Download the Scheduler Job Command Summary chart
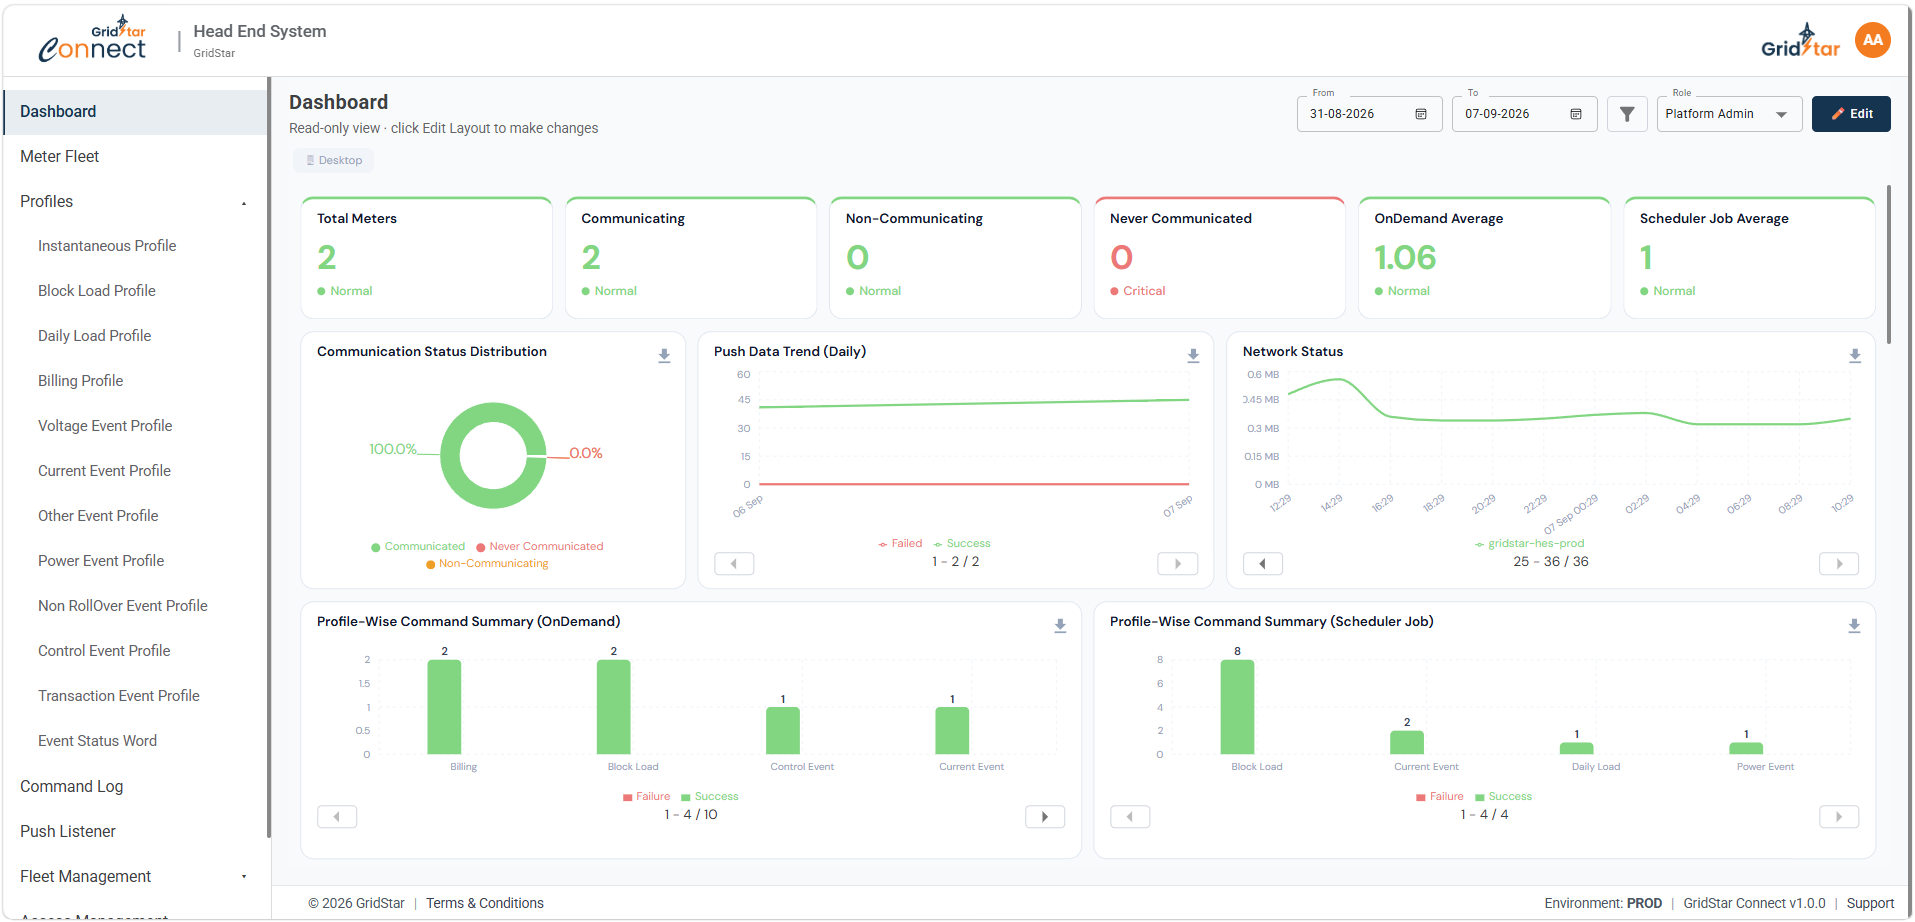1915x922 pixels. pyautogui.click(x=1854, y=626)
